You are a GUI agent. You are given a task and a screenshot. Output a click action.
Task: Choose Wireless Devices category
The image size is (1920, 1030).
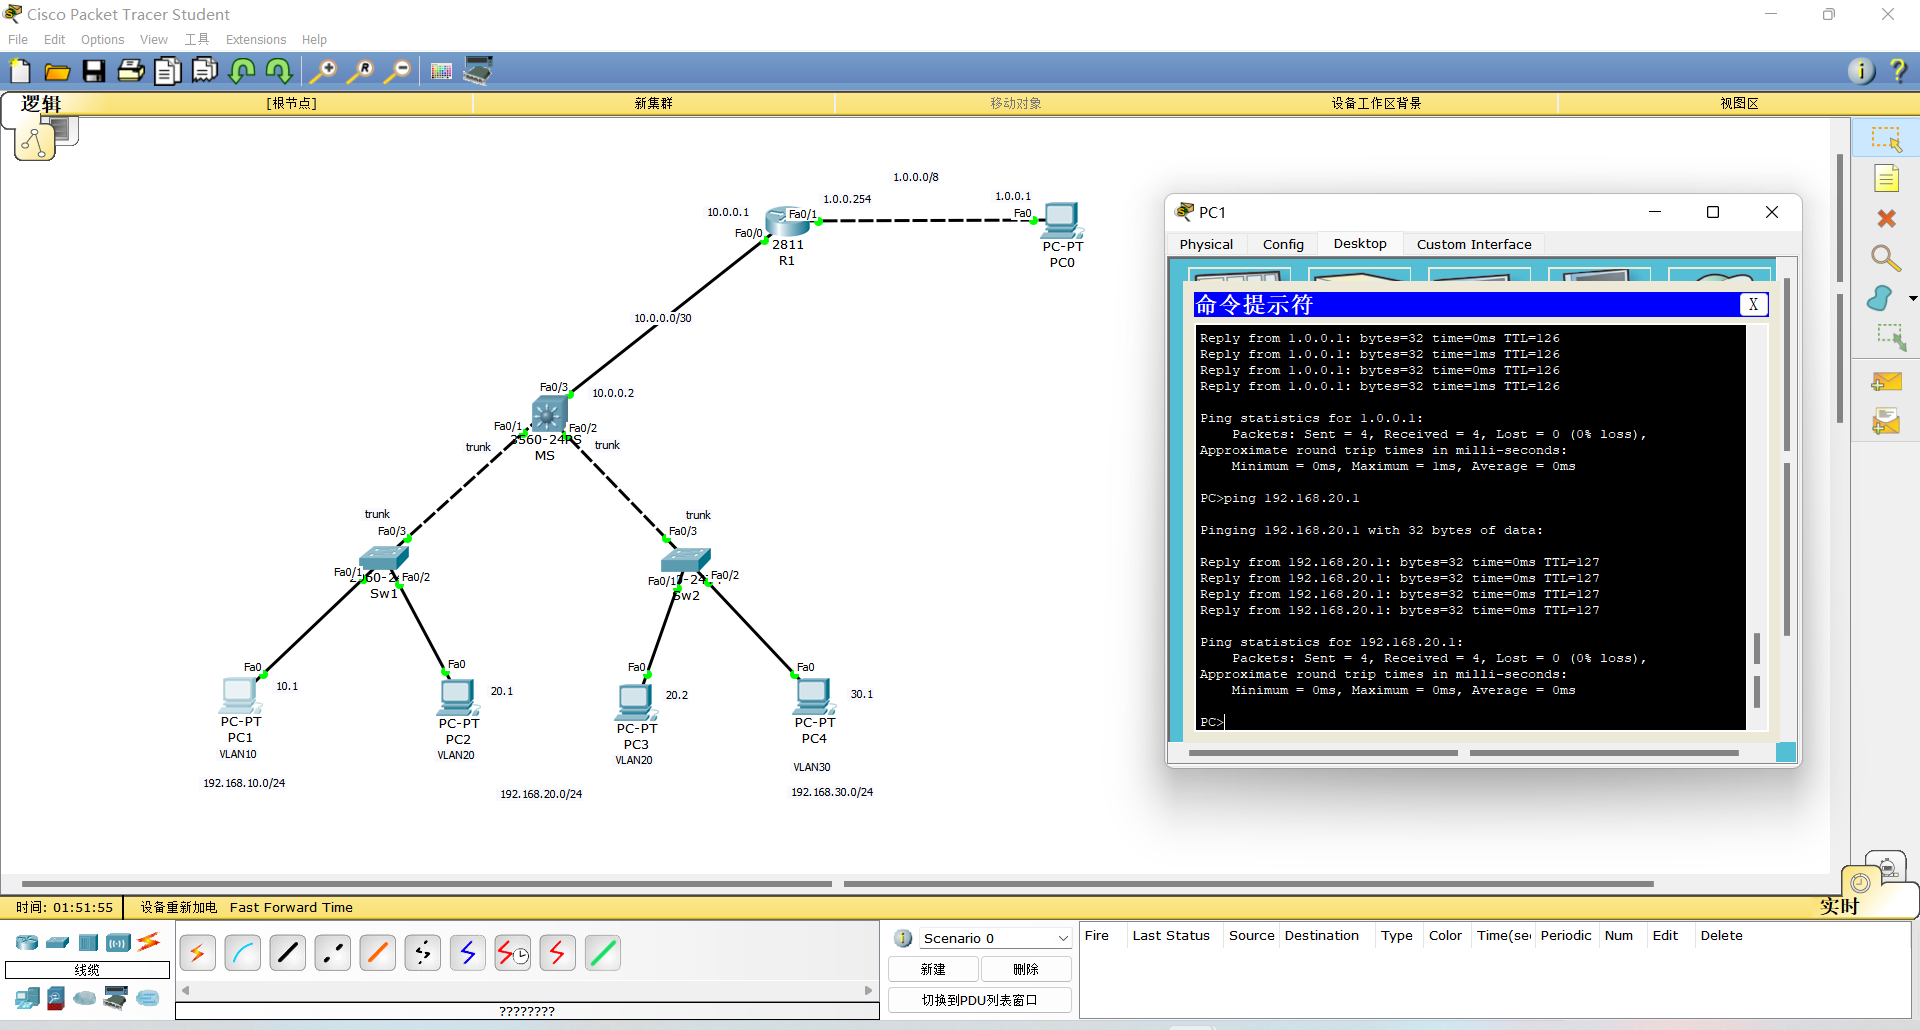(118, 942)
